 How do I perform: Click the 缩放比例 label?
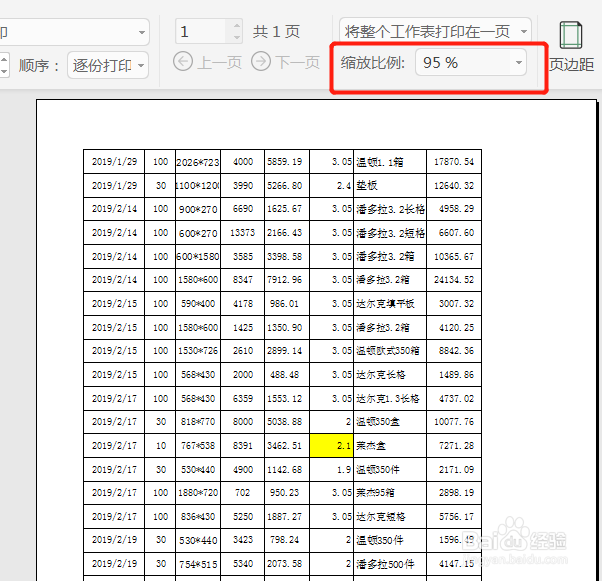click(372, 62)
